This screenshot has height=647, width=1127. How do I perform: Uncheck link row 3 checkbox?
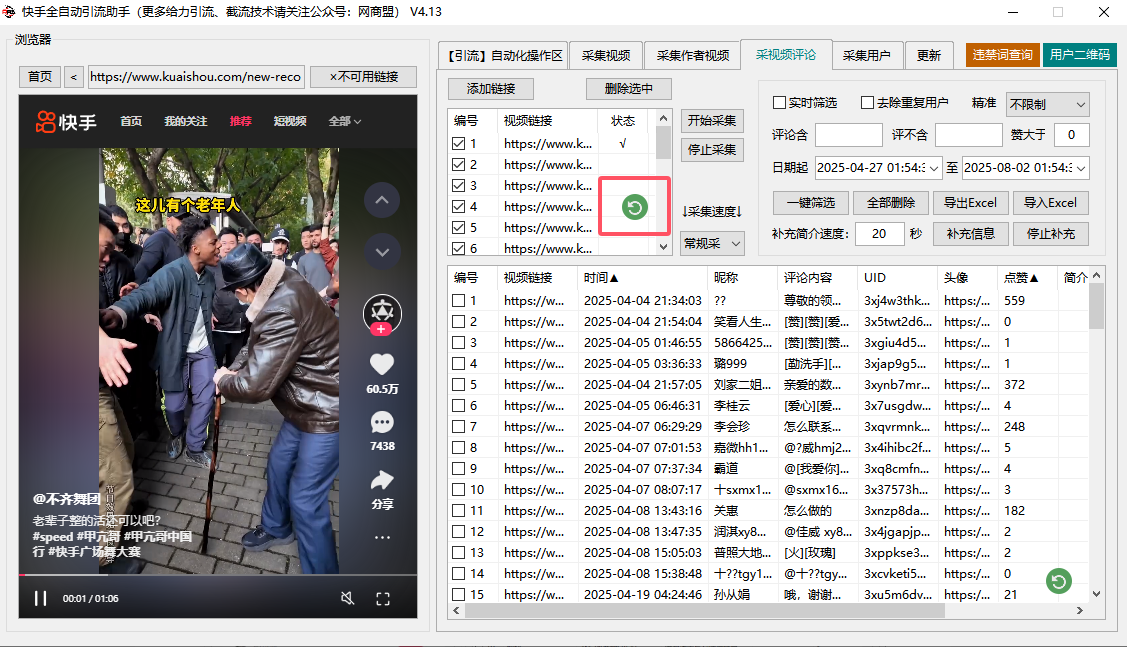point(459,185)
